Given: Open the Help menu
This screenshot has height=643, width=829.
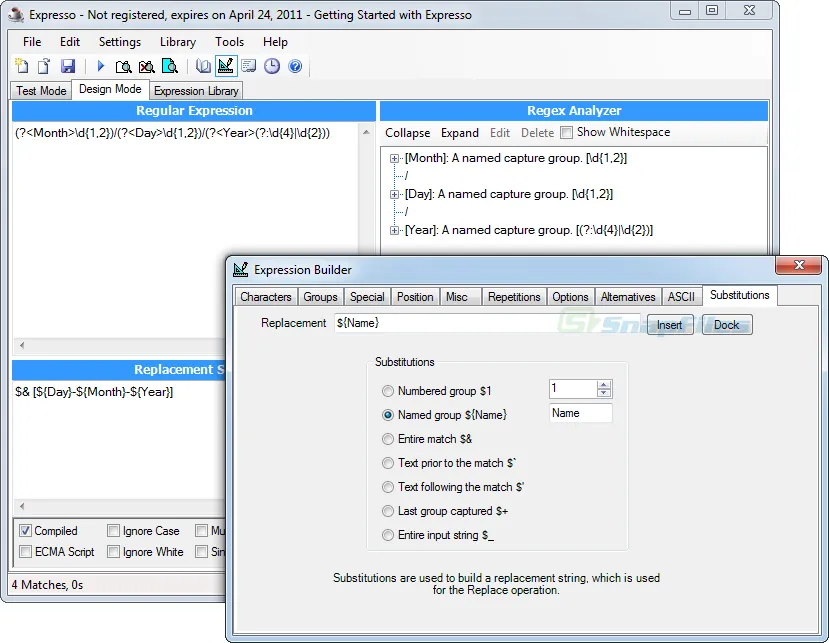Looking at the screenshot, I should pyautogui.click(x=275, y=42).
